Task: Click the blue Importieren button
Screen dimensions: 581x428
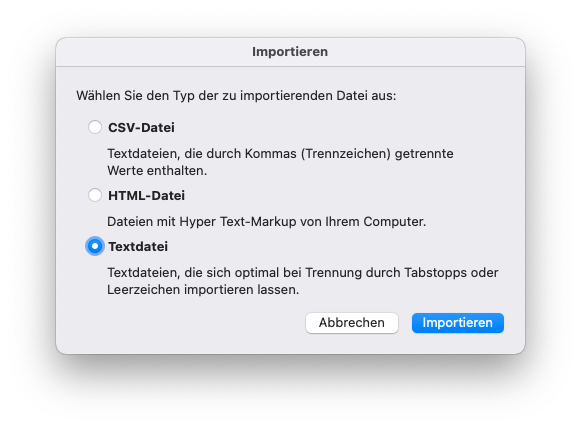Action: 458,323
